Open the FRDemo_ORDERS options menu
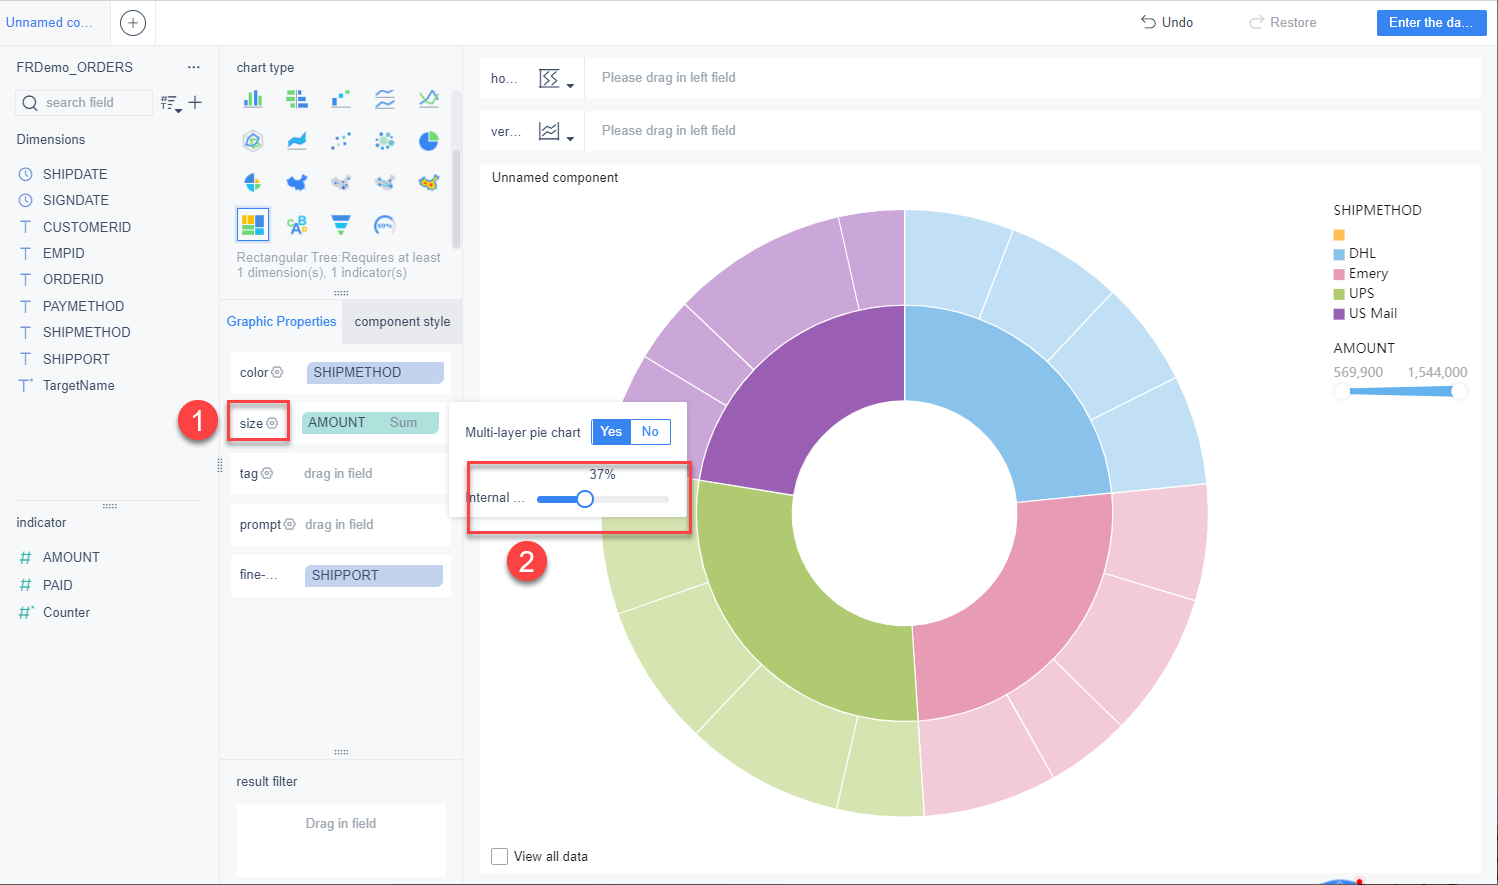1498x885 pixels. tap(194, 66)
